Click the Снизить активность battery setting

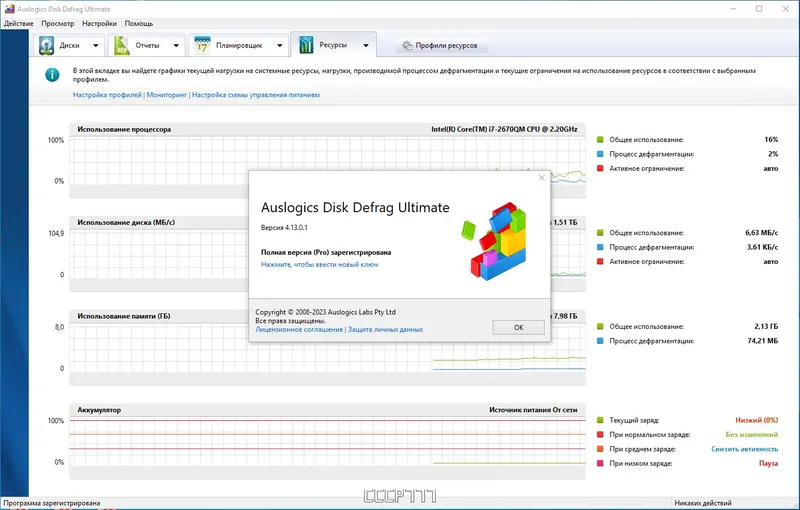coord(744,449)
